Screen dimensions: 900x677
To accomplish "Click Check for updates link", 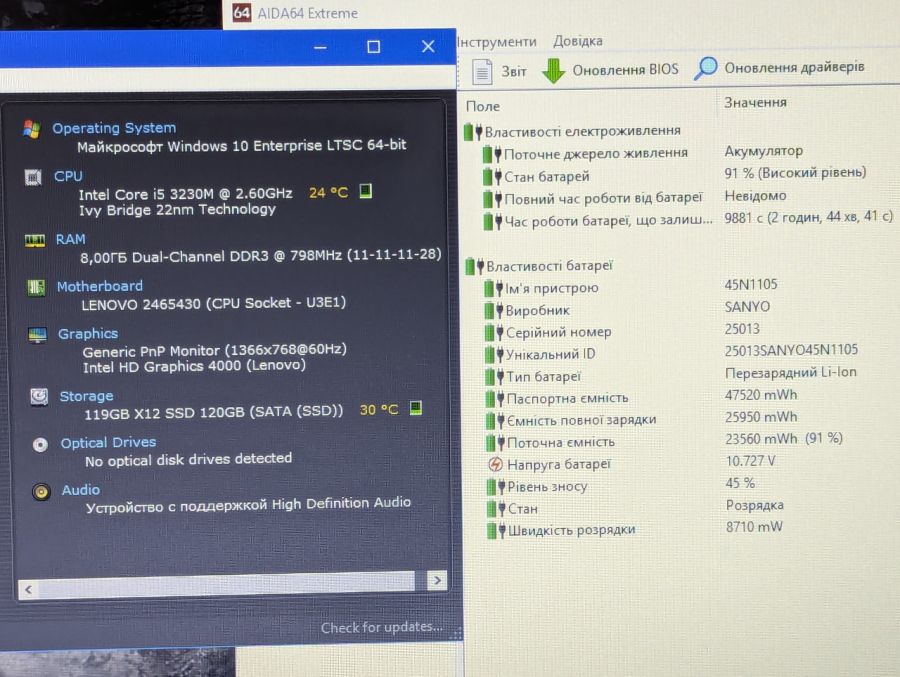I will (382, 627).
